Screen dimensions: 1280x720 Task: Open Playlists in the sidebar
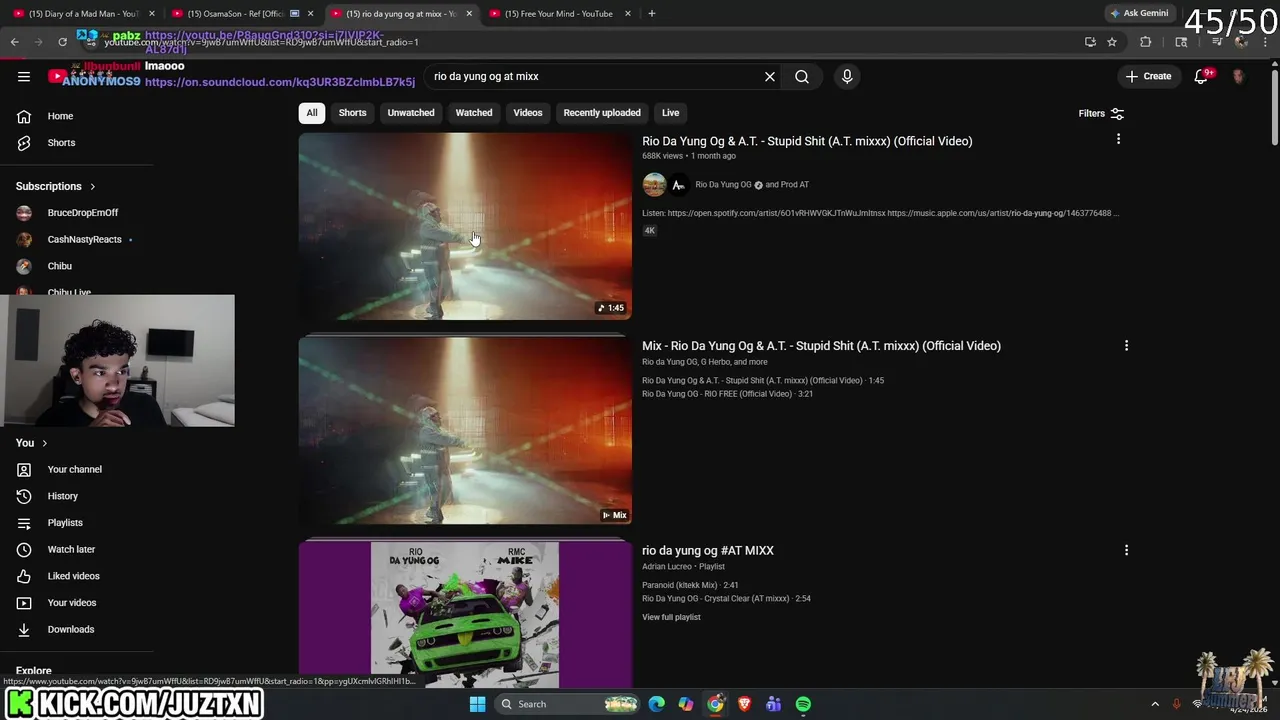[x=65, y=523]
